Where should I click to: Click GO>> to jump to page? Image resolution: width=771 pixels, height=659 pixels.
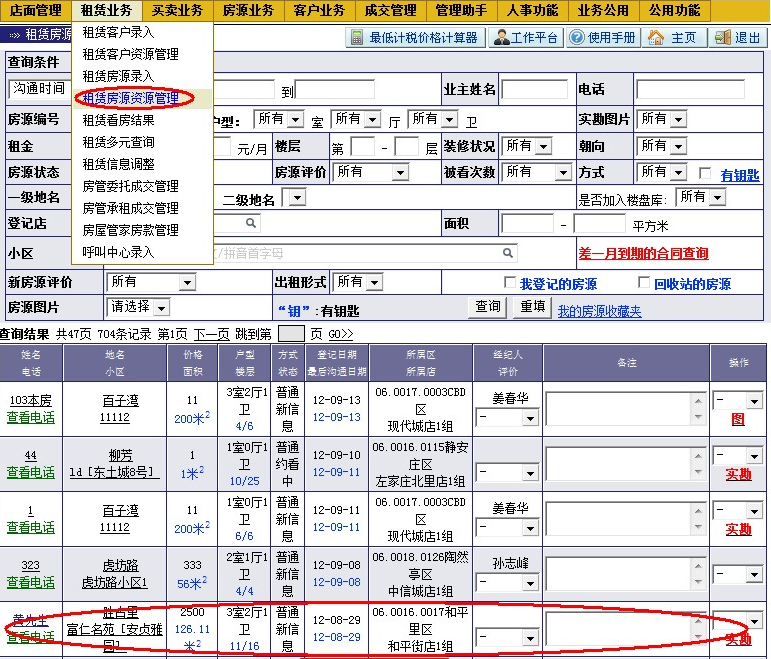(x=341, y=334)
